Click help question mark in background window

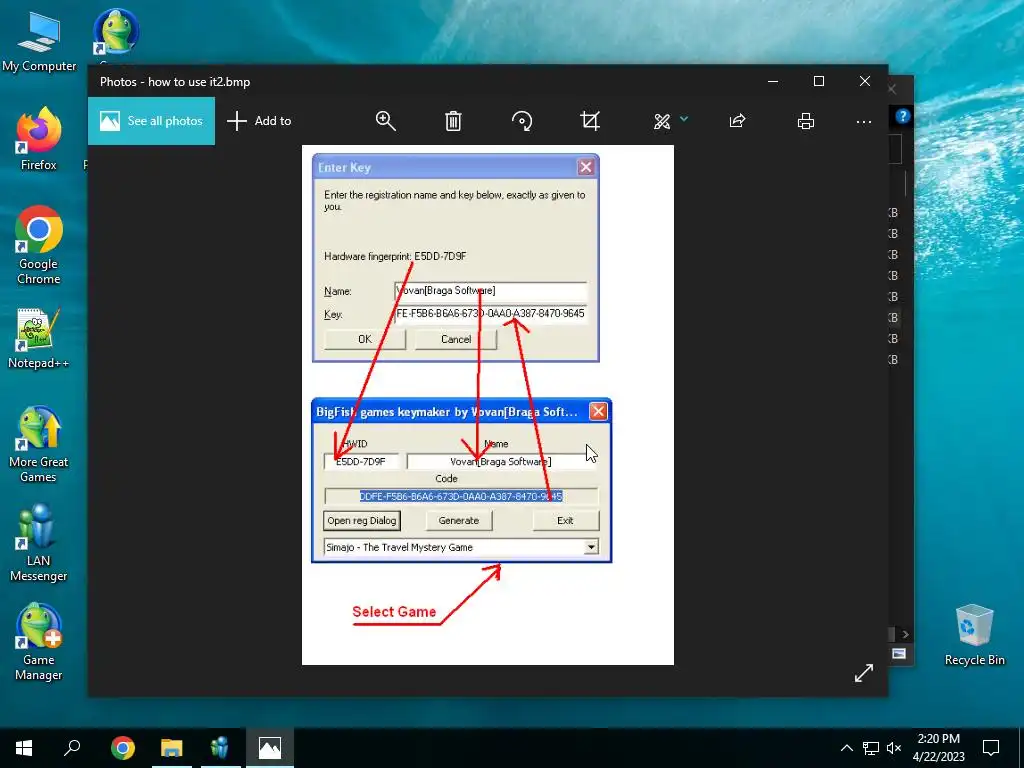pos(903,116)
